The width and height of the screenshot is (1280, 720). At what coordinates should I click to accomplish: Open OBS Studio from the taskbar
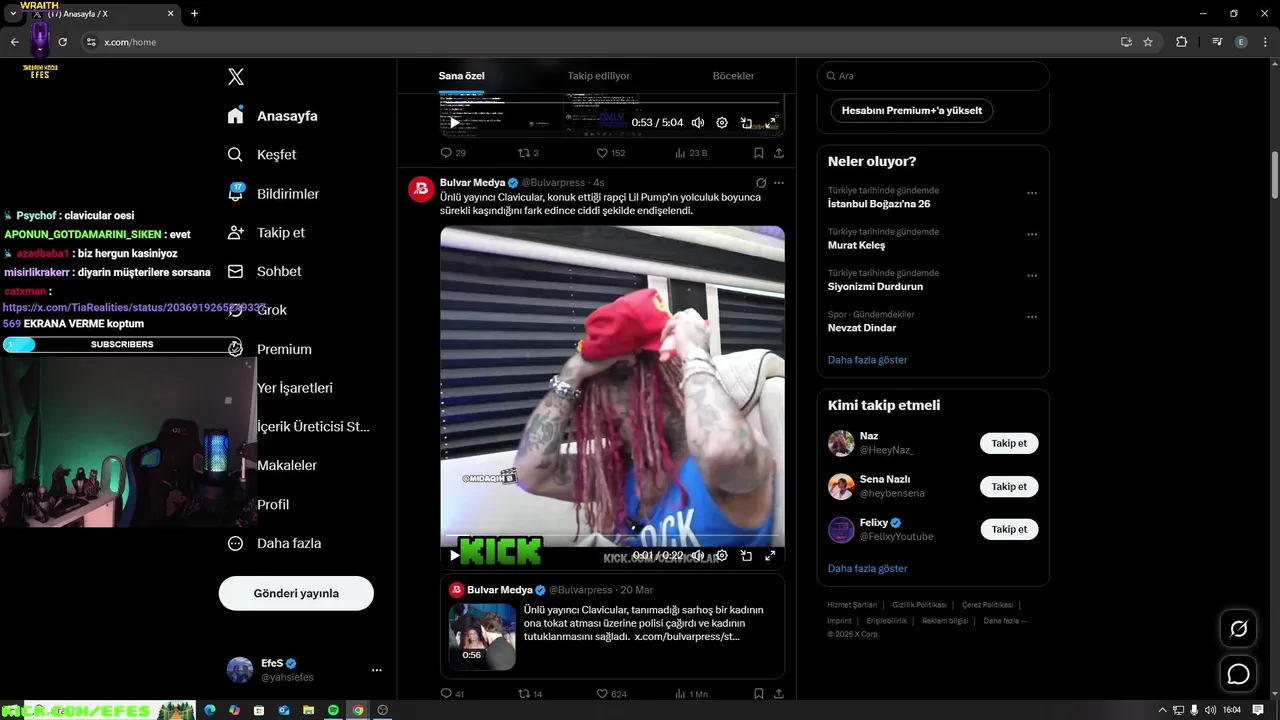(x=382, y=710)
